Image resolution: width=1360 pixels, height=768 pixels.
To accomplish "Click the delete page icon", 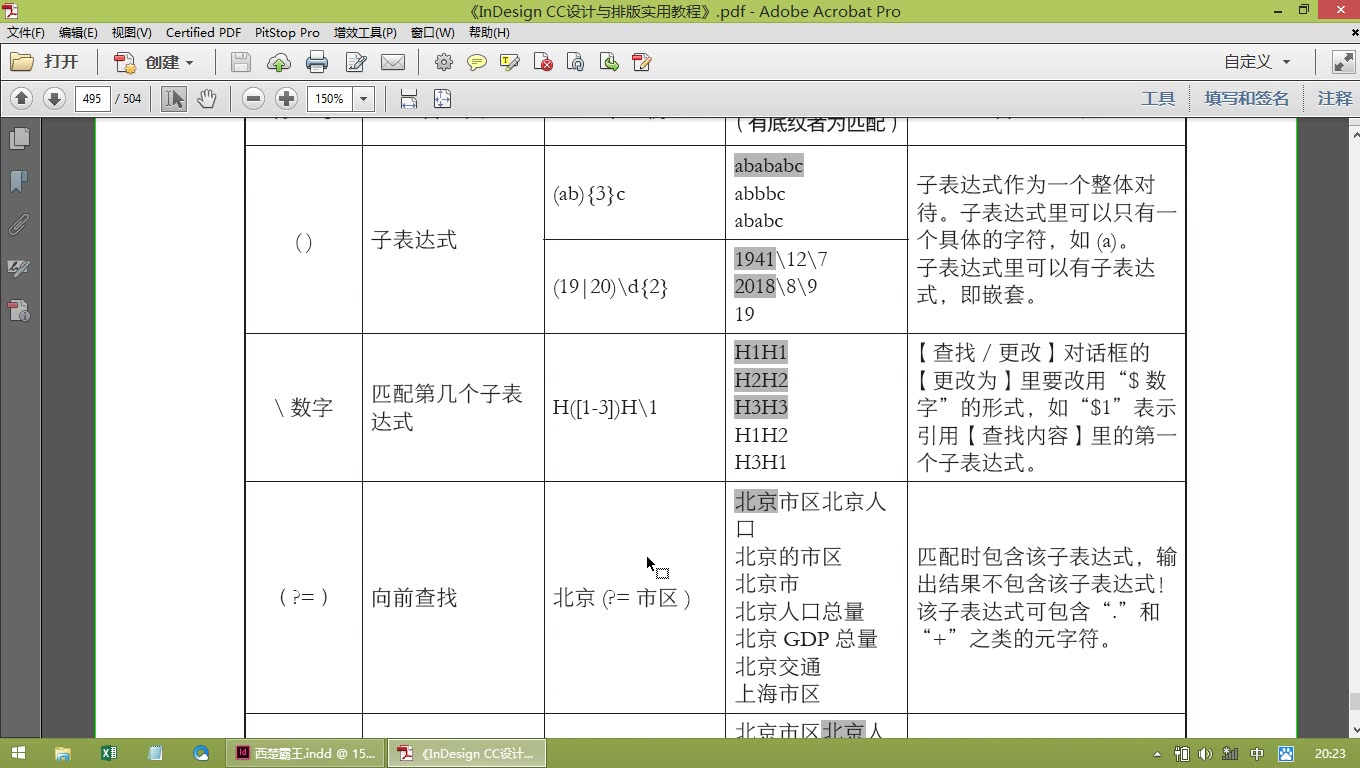I will click(x=543, y=62).
